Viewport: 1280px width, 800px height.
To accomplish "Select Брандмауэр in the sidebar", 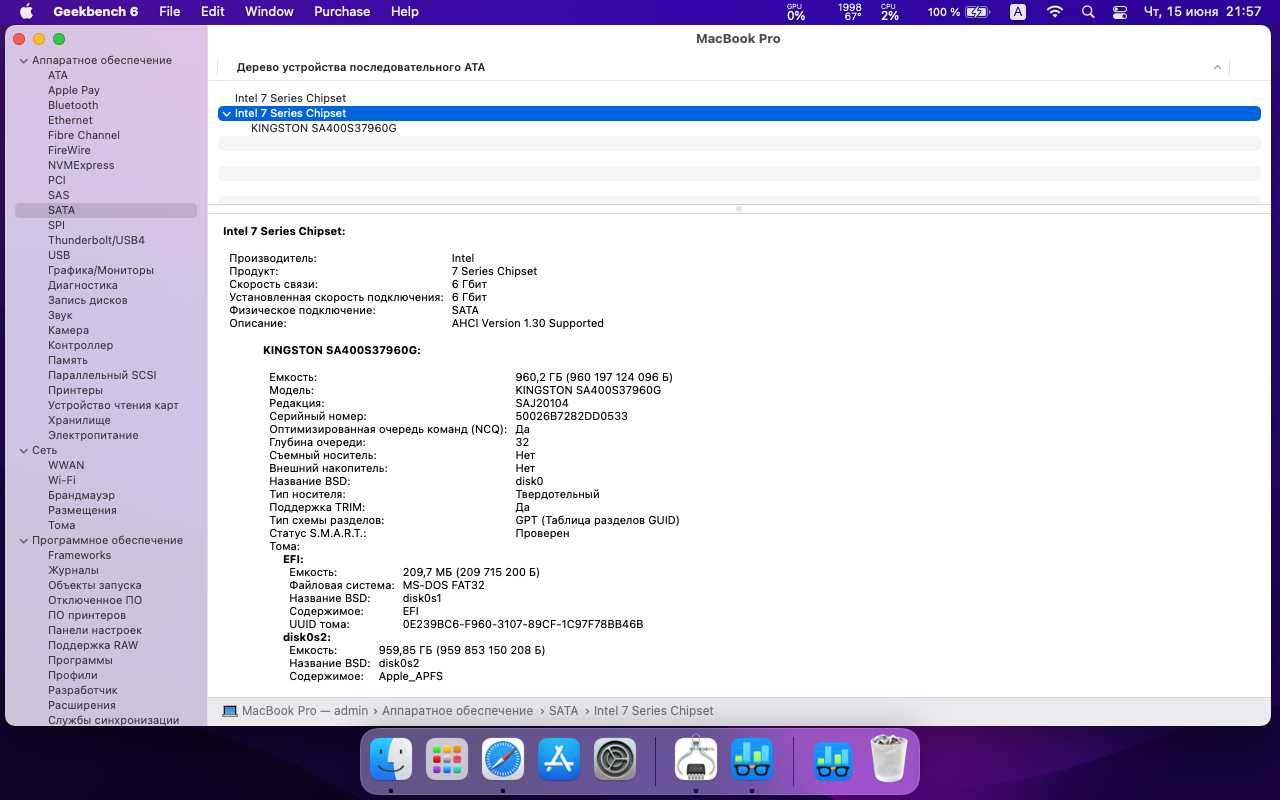I will (81, 495).
